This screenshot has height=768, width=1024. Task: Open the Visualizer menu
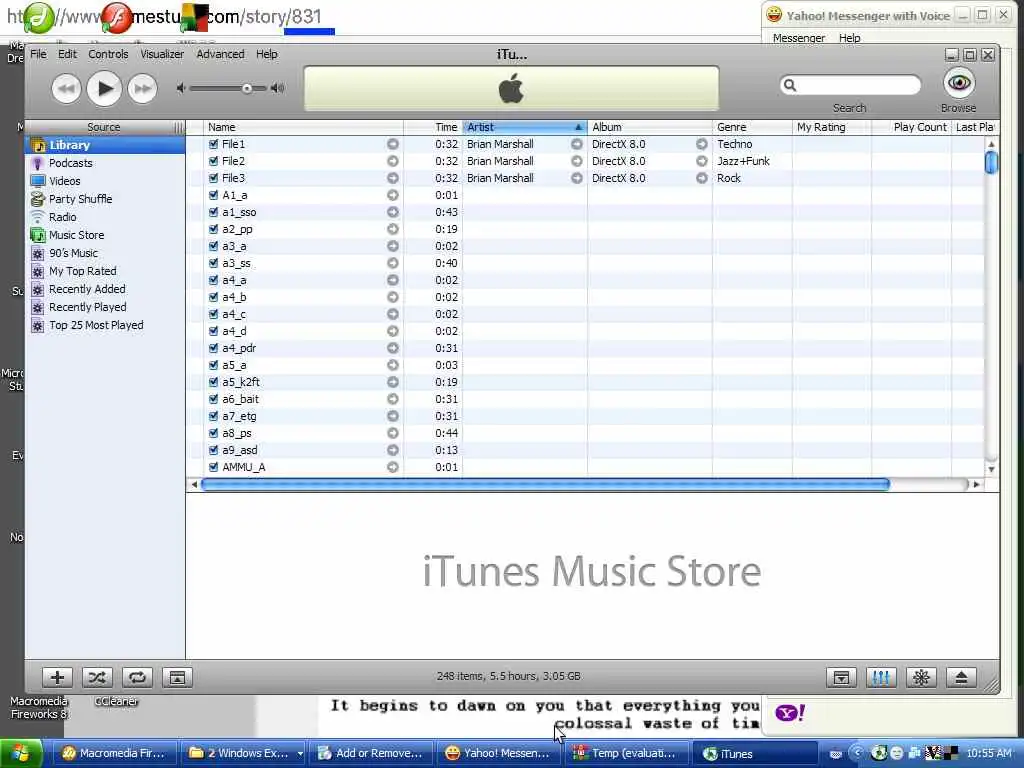[162, 54]
